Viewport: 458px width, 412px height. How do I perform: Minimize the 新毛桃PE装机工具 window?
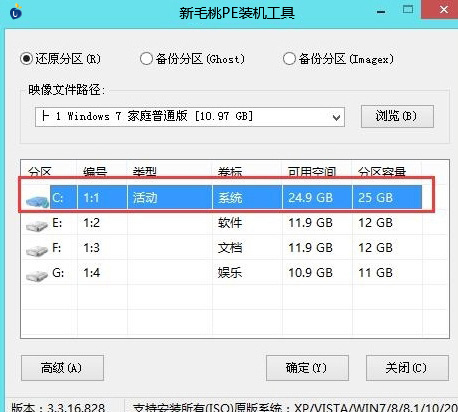[x=381, y=12]
